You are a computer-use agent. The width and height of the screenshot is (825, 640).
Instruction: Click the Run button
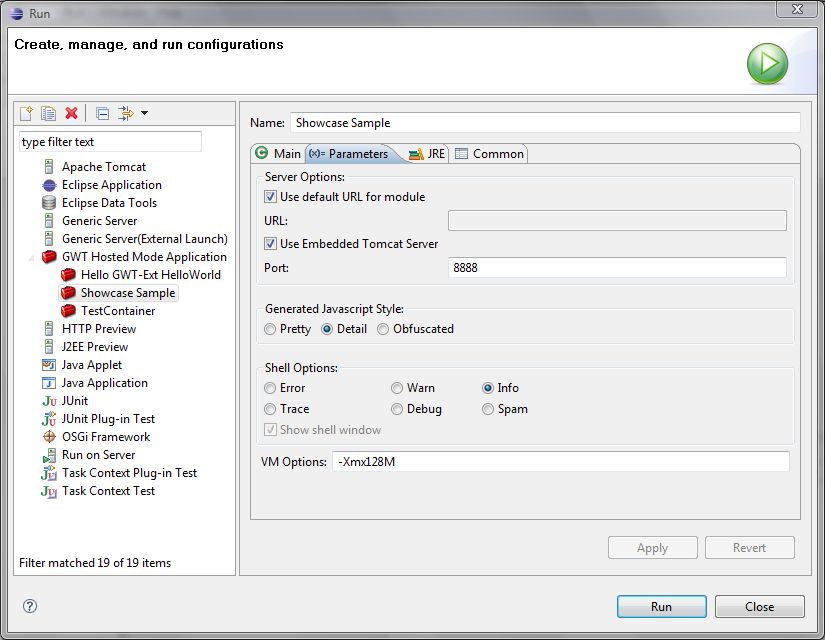(x=661, y=606)
